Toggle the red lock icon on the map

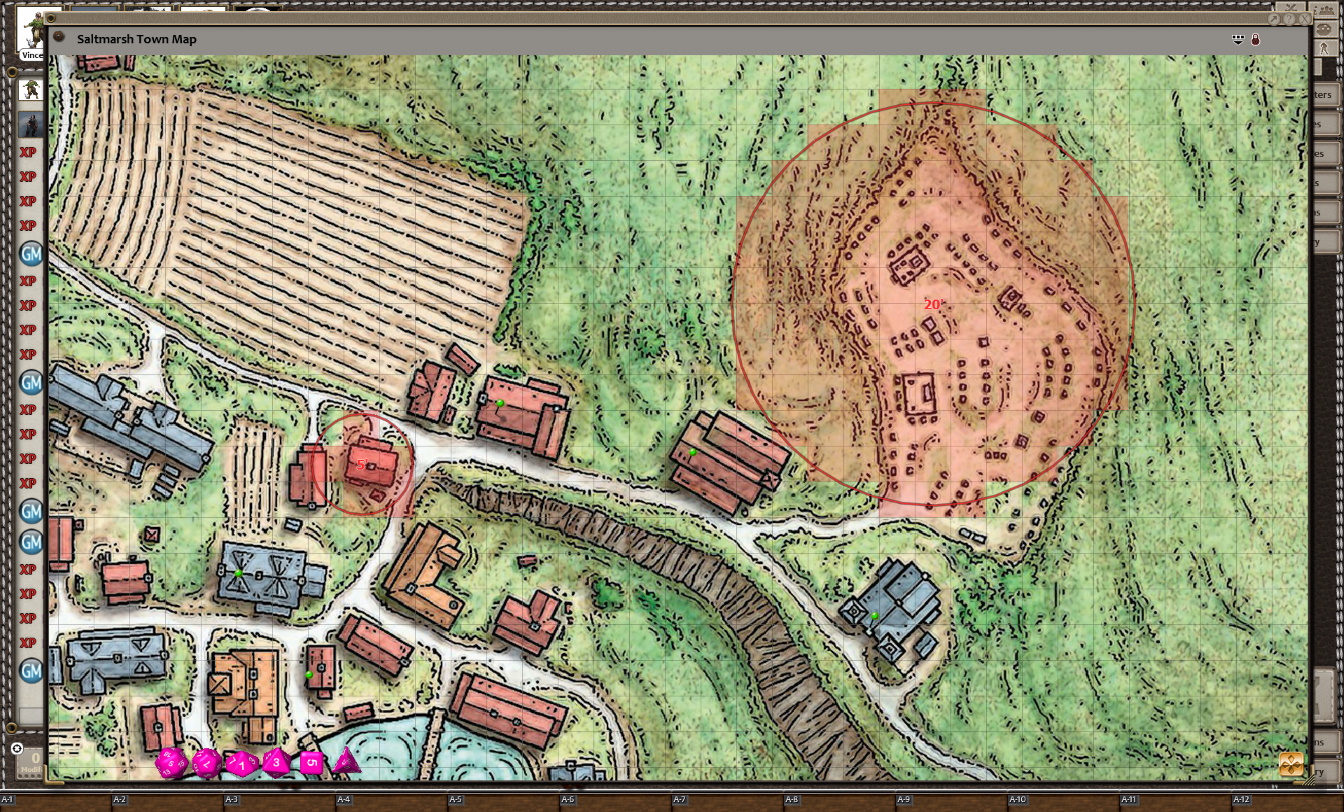(1255, 39)
